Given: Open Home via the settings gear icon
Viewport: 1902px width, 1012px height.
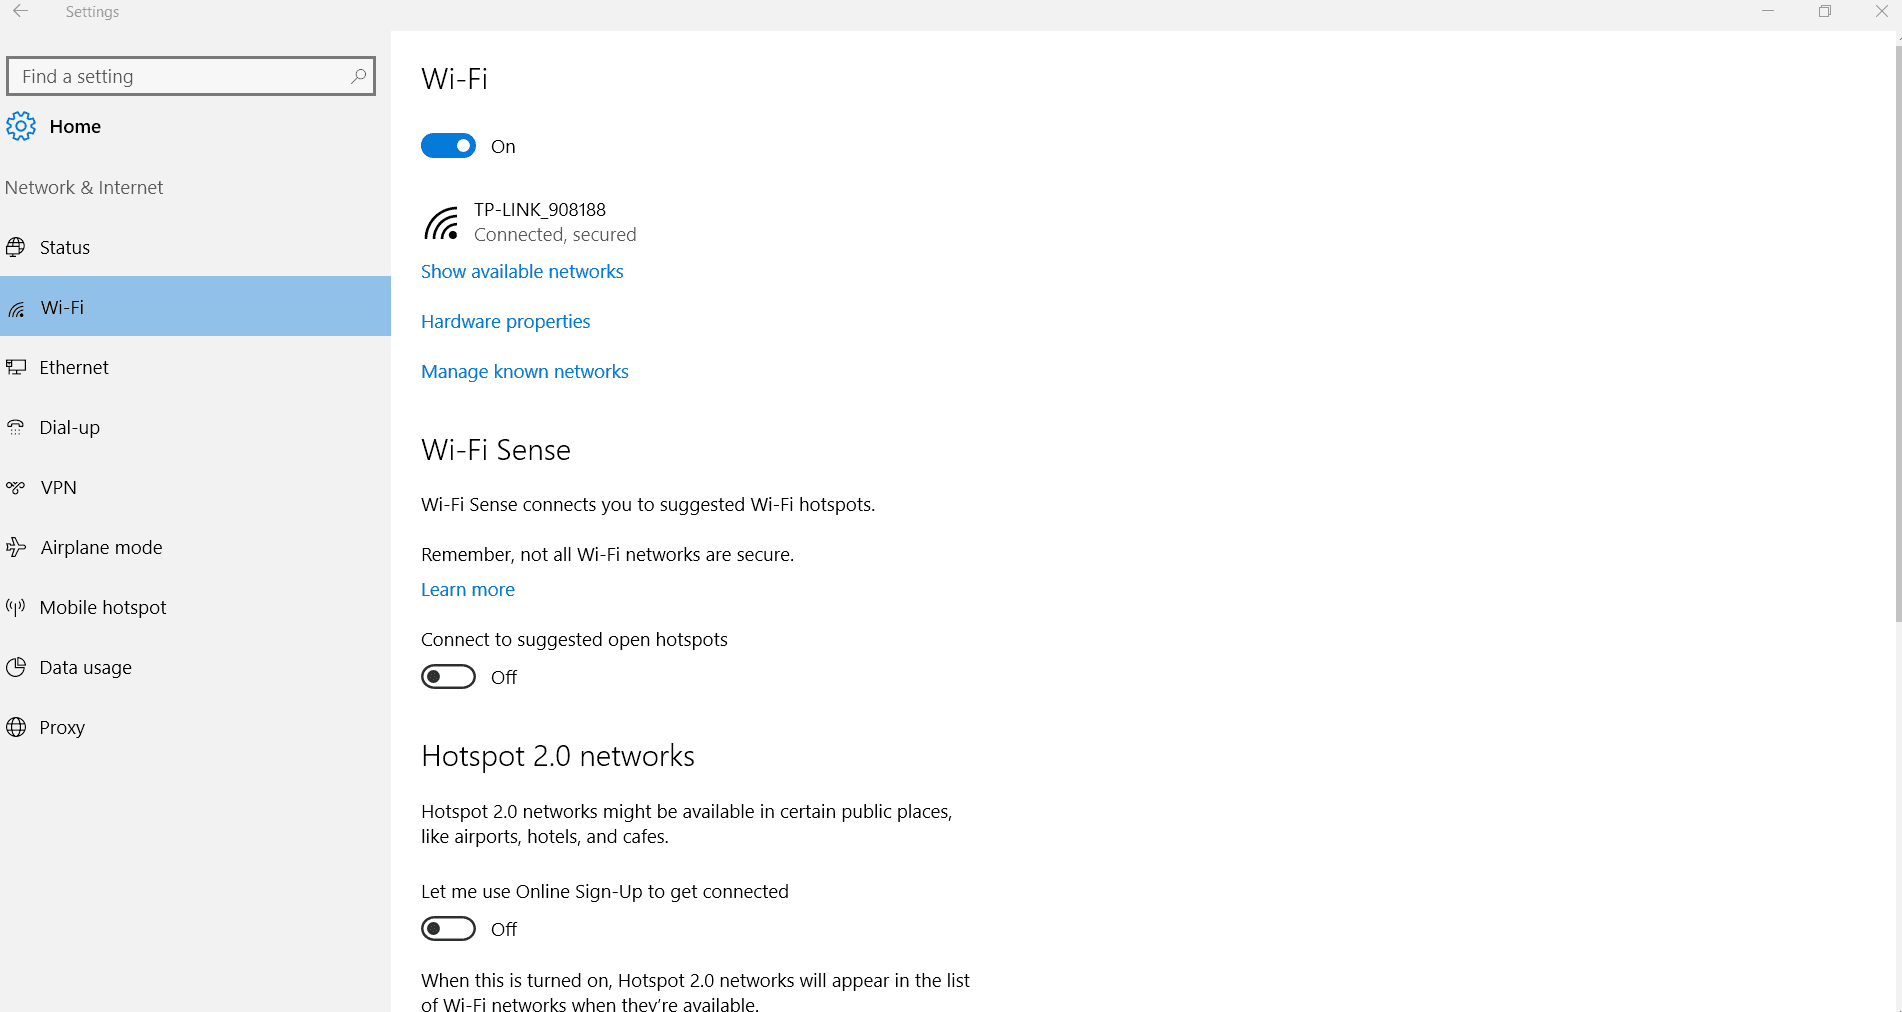Looking at the screenshot, I should (20, 126).
